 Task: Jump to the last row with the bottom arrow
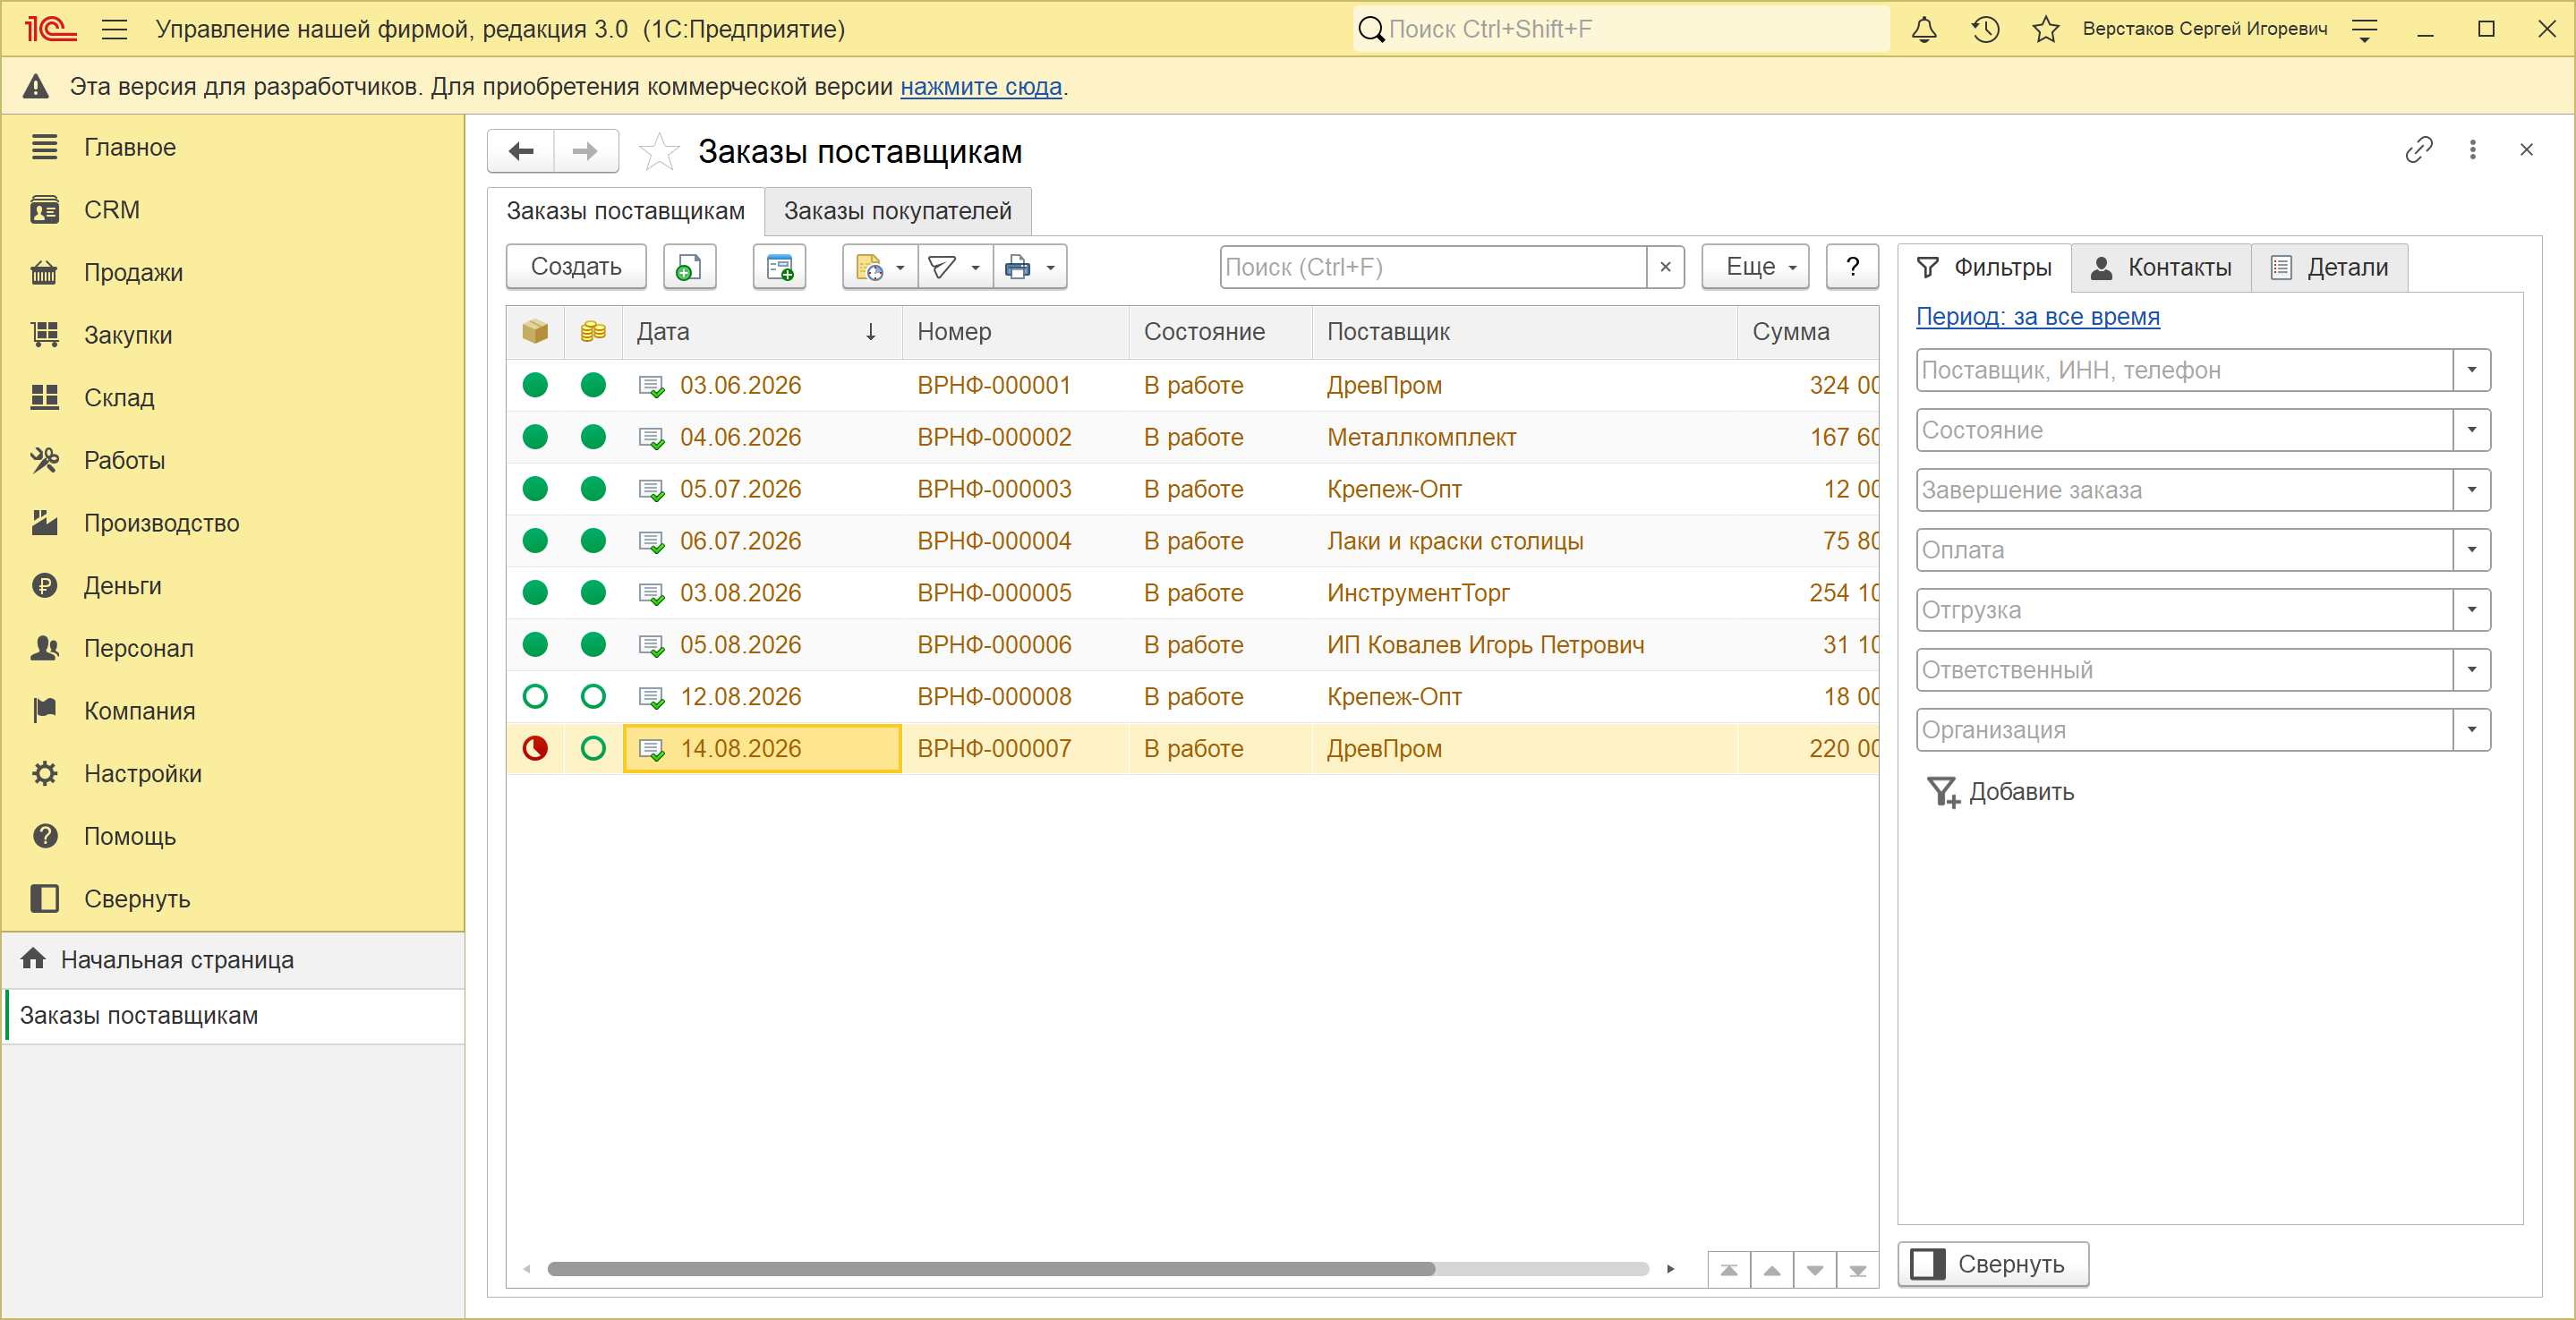1857,1270
